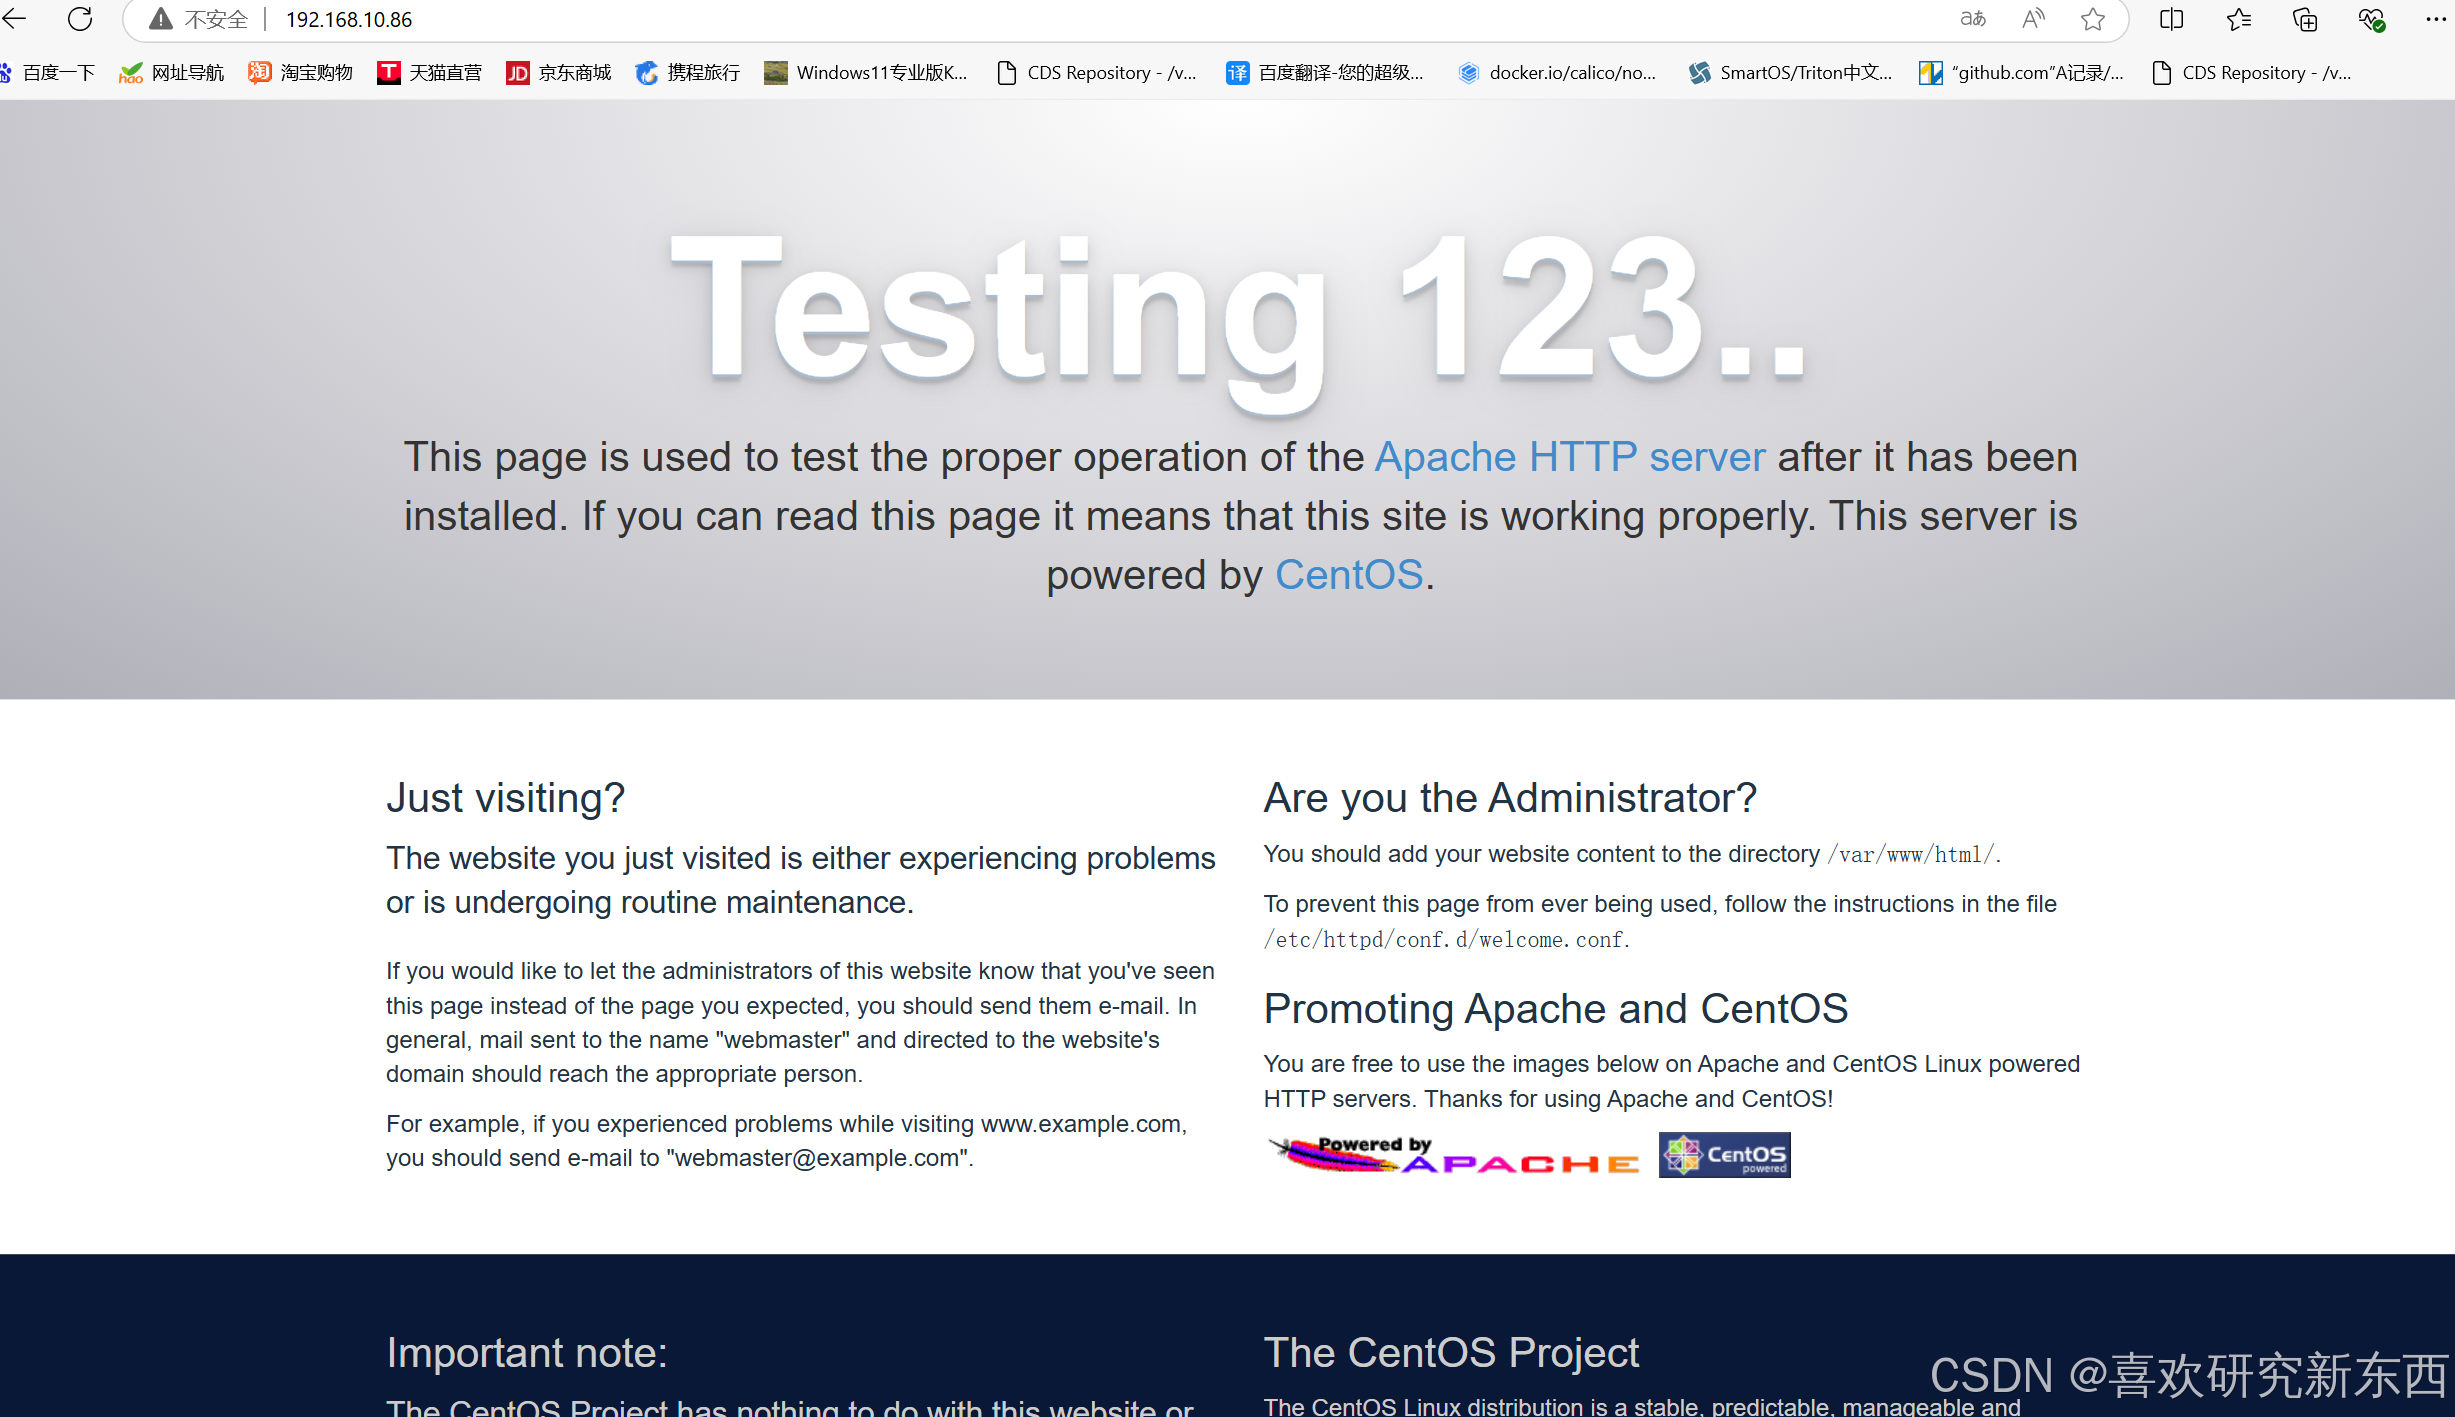Click the "The CentOS Project" heading
This screenshot has height=1417, width=2455.
click(1451, 1353)
